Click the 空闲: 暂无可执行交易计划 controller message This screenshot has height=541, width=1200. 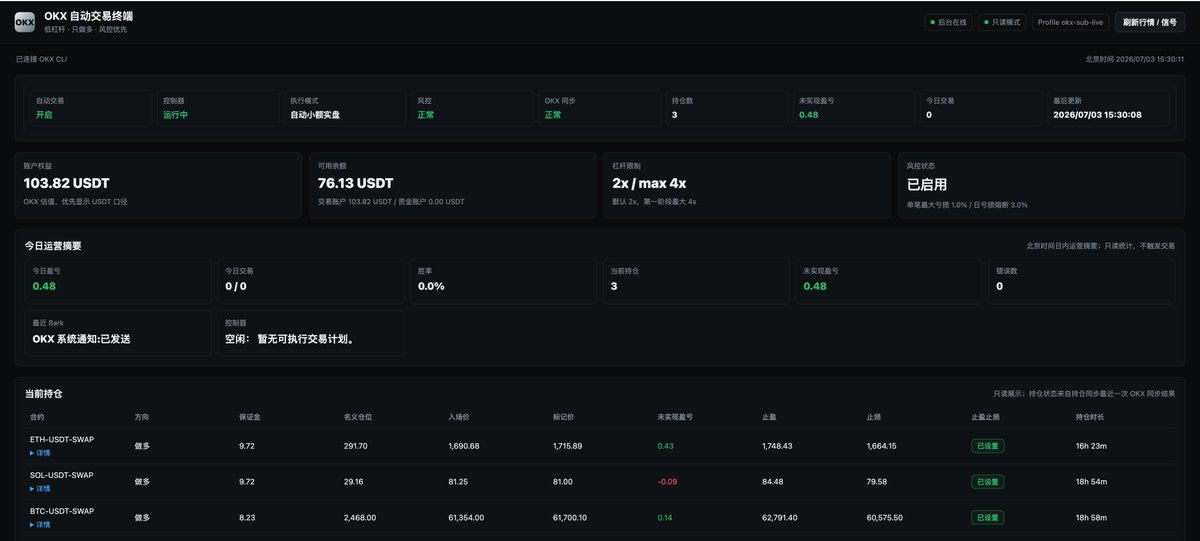290,339
